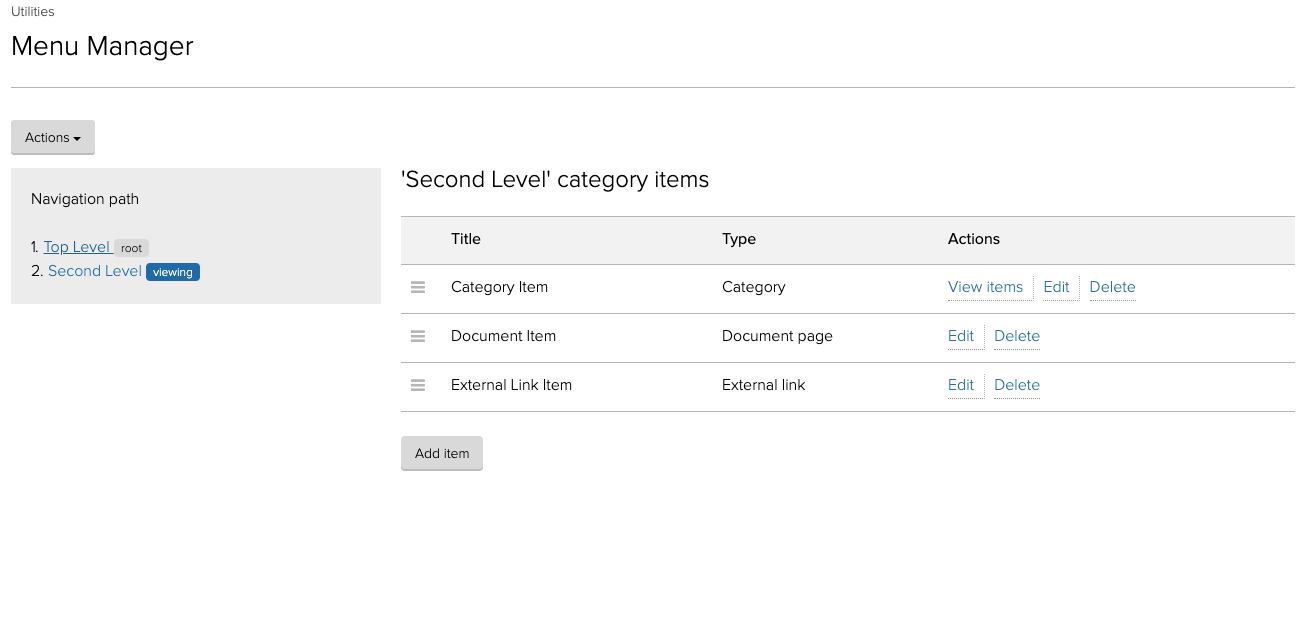
Task: Click the root badge beside Top Level
Action: [131, 248]
